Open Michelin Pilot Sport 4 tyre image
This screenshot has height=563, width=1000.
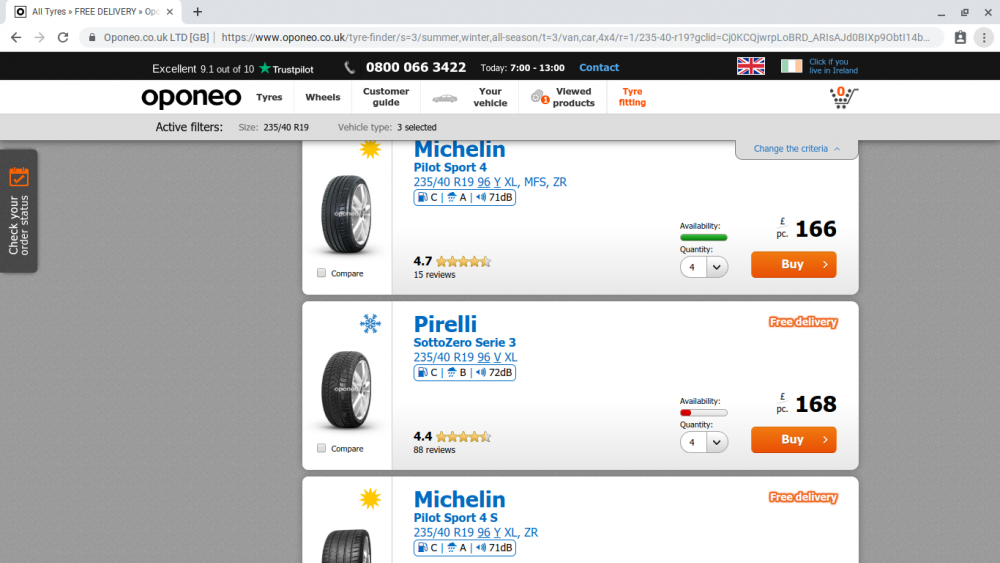(346, 215)
